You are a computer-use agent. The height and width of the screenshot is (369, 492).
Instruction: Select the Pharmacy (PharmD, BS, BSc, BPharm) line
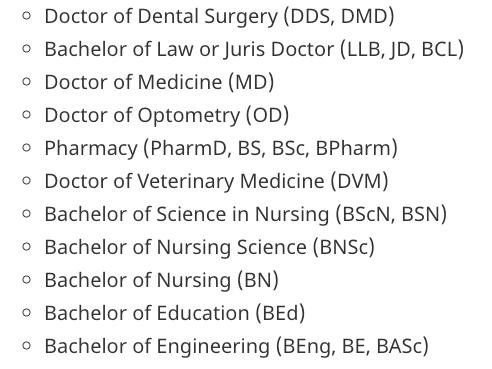coord(221,148)
